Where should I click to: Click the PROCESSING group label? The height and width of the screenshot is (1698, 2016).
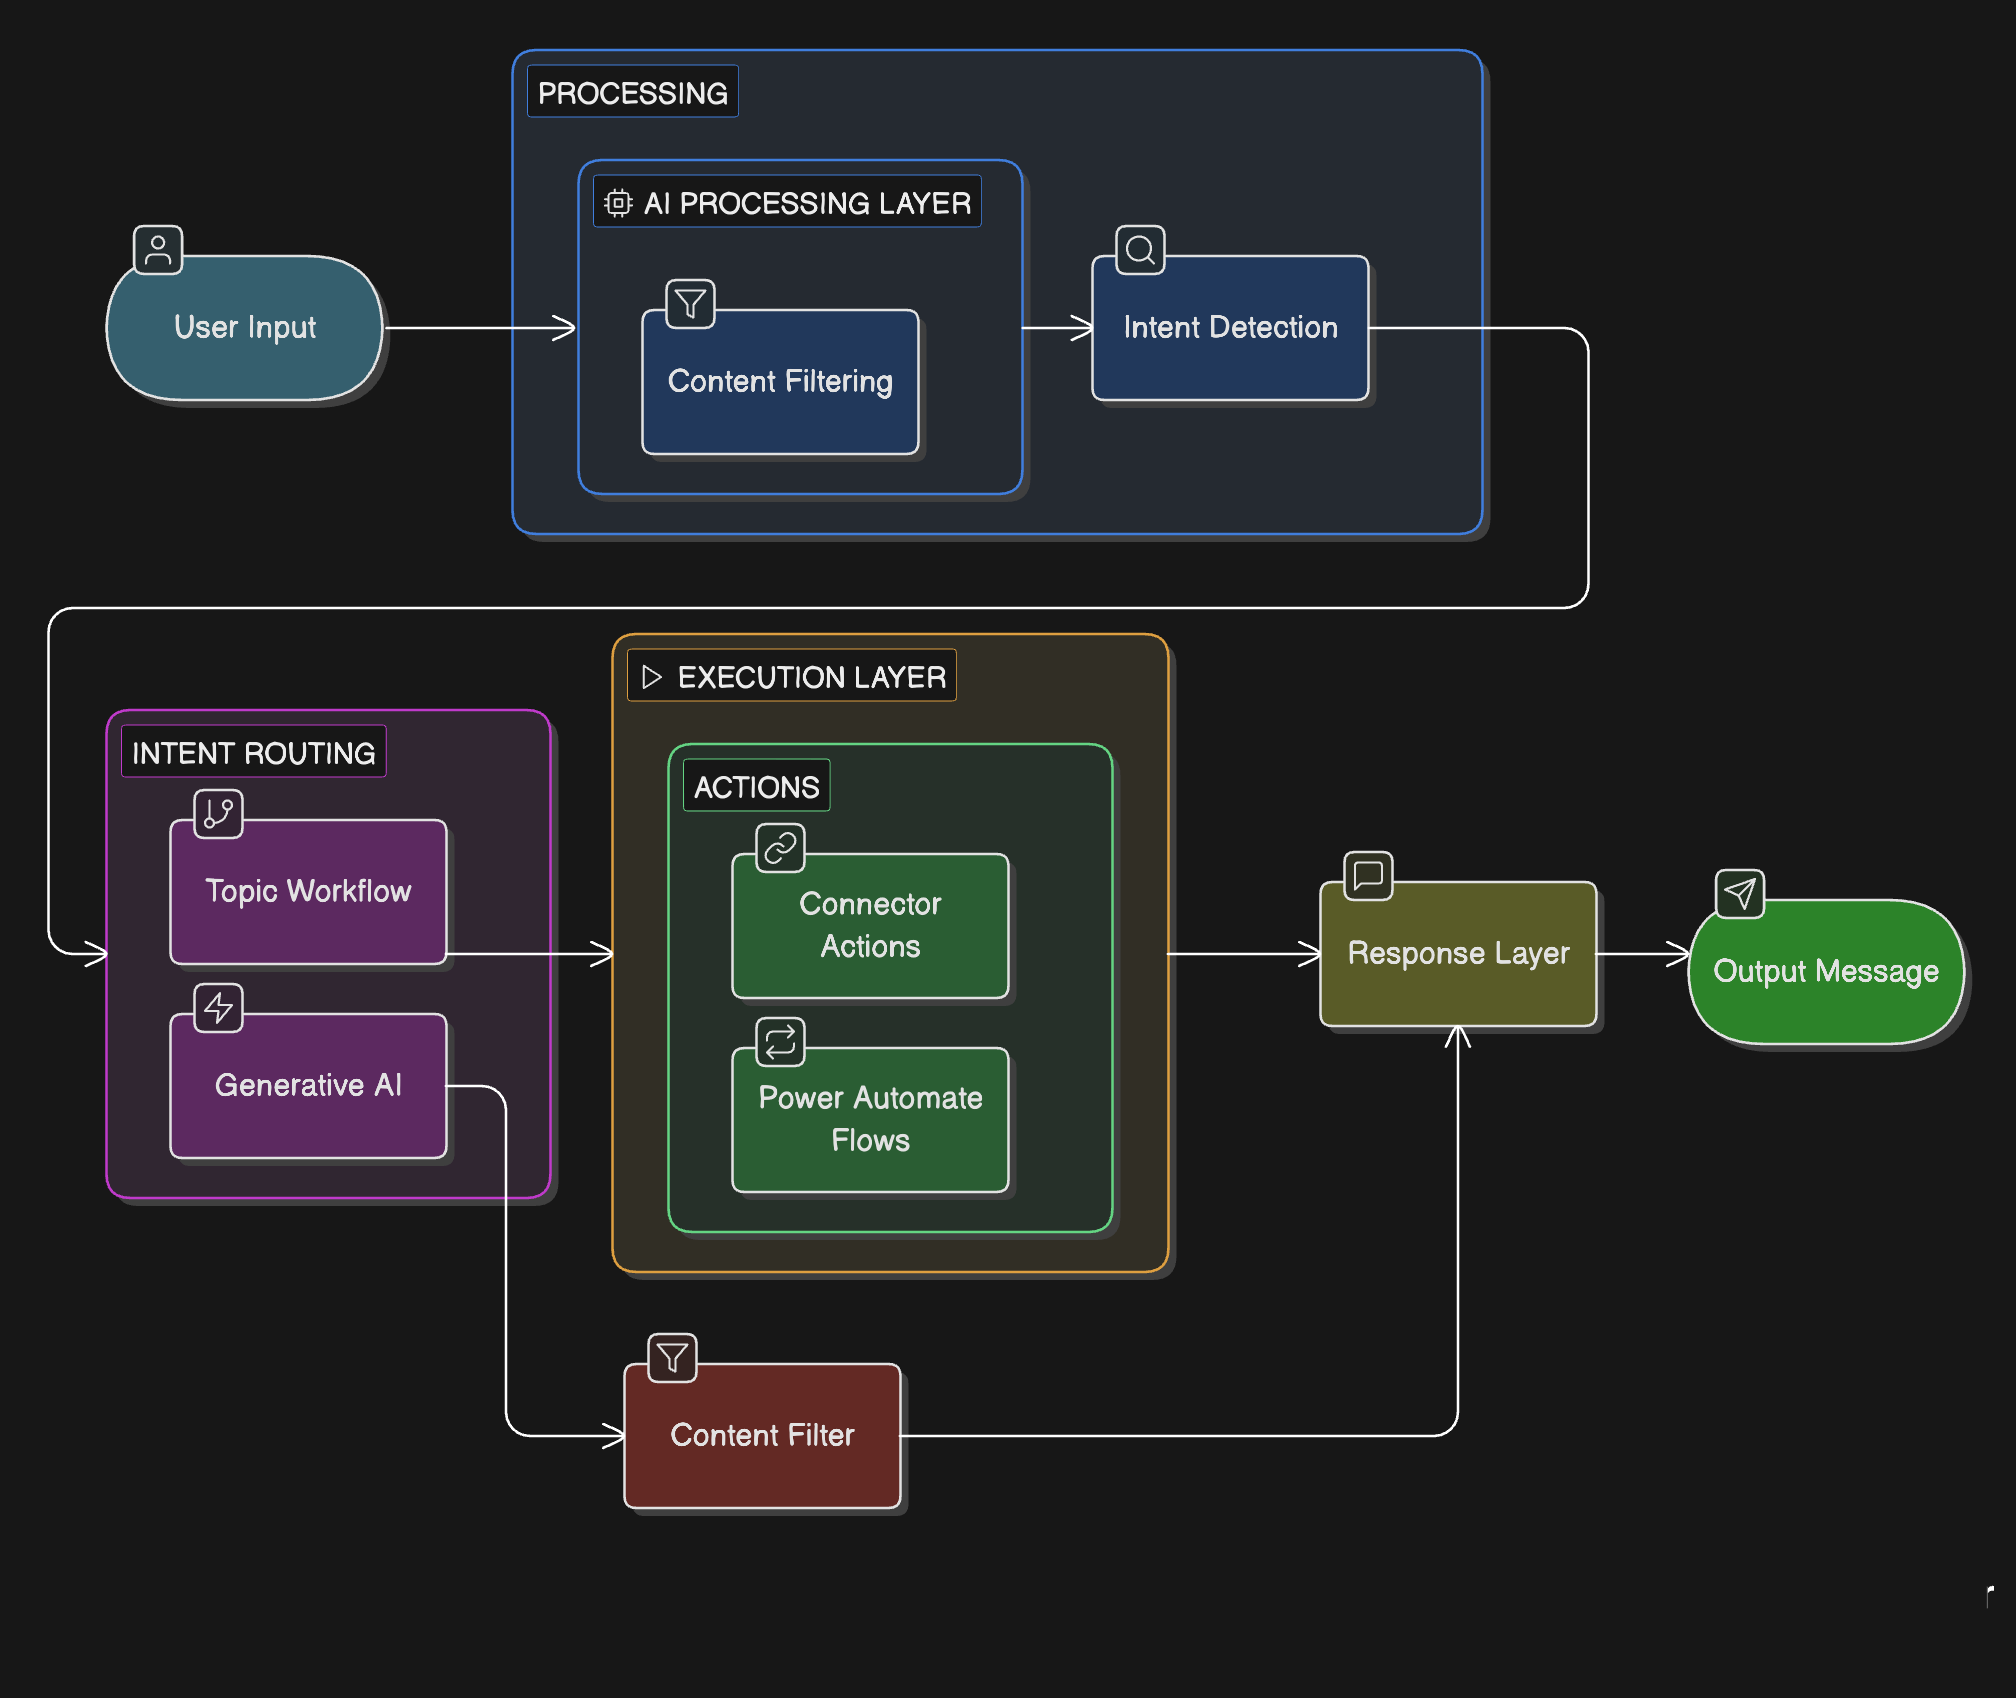click(632, 93)
